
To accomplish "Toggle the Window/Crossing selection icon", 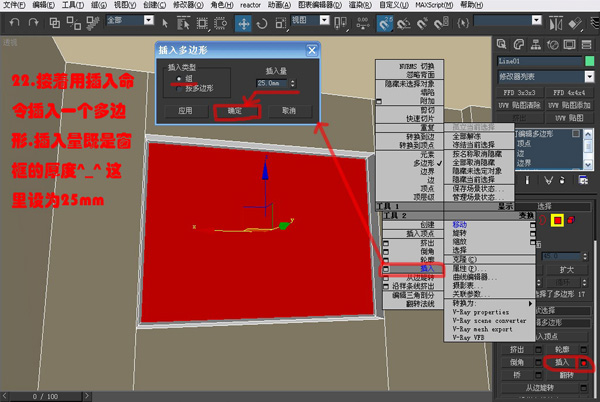I will pos(220,24).
